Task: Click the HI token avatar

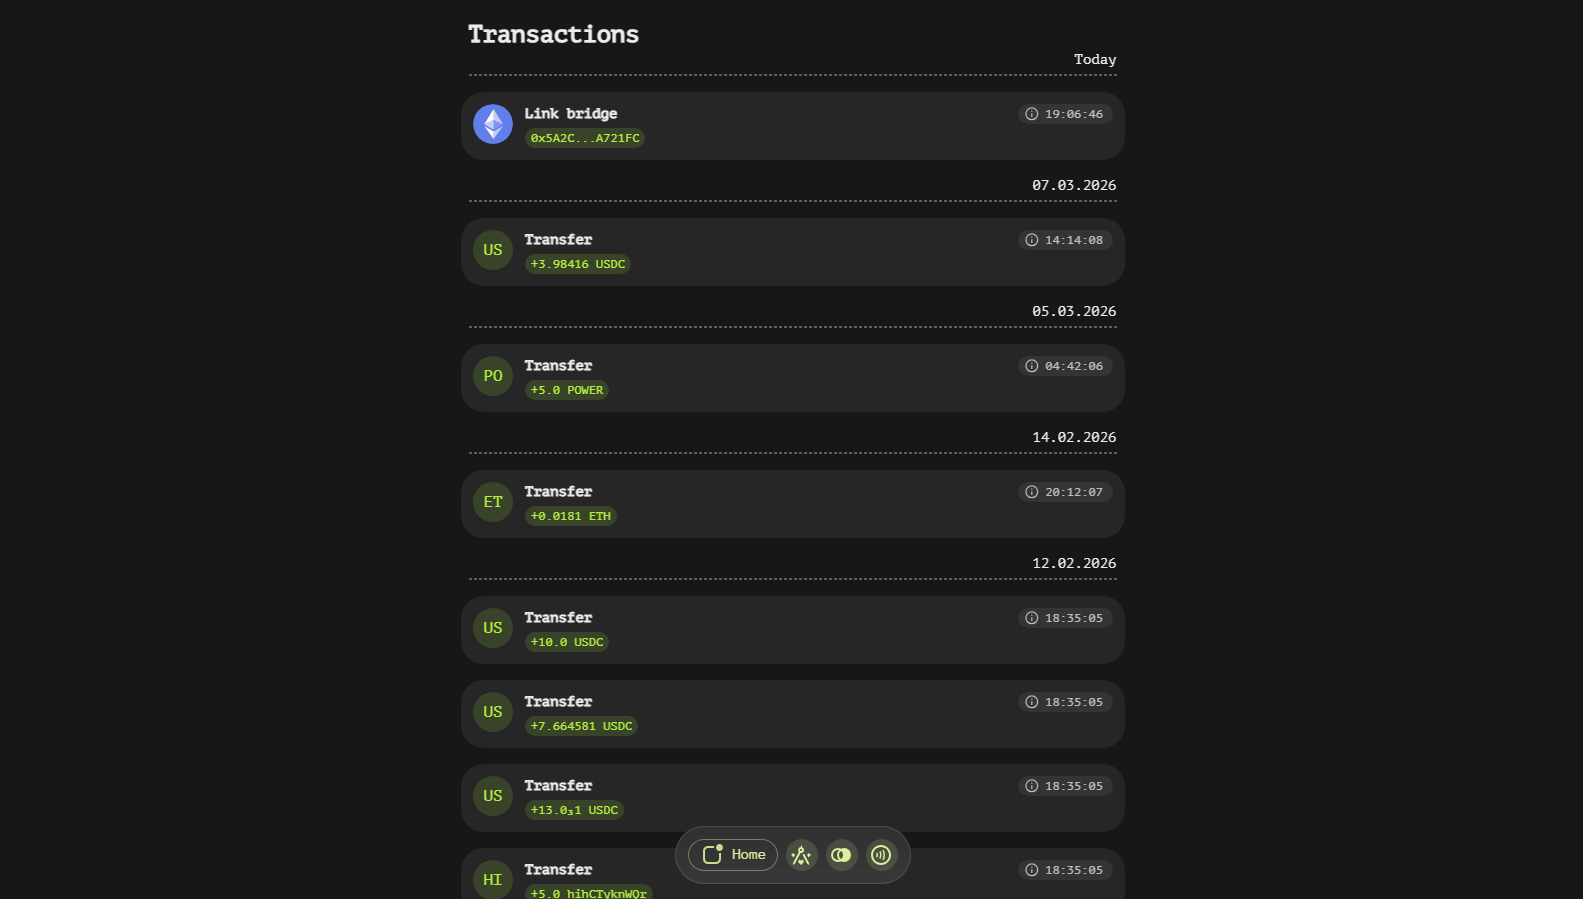Action: pyautogui.click(x=493, y=879)
